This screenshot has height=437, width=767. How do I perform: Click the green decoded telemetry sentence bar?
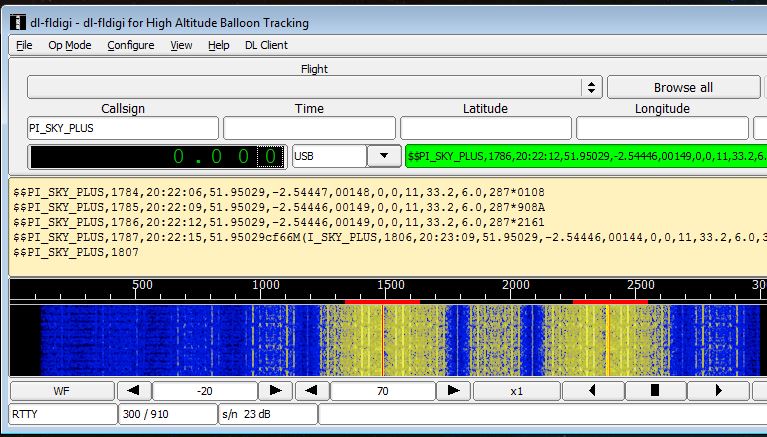pos(586,156)
